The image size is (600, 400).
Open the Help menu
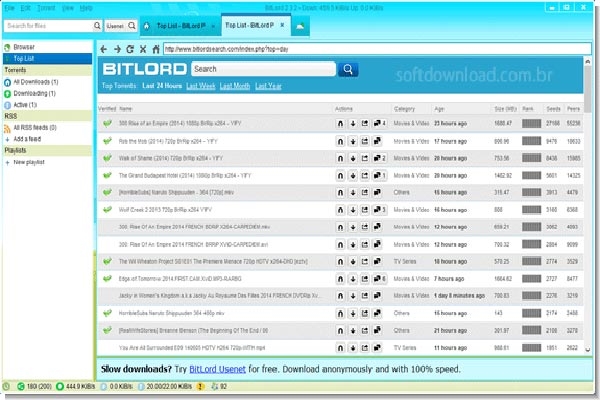point(86,8)
